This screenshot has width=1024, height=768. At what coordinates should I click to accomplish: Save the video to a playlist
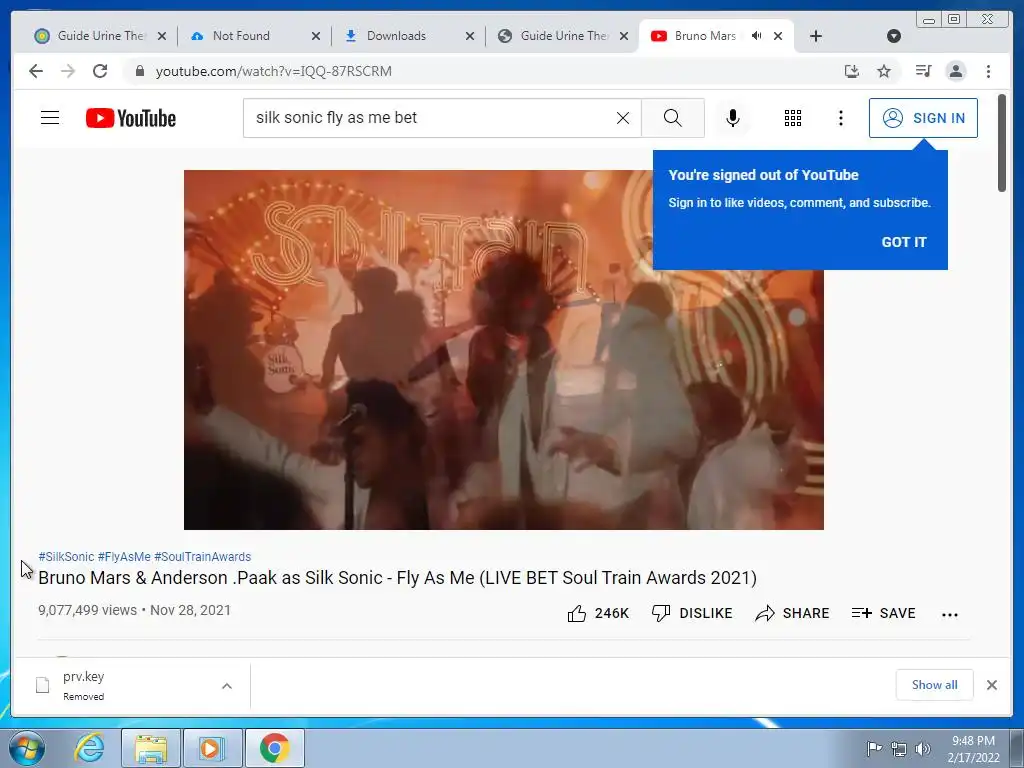point(883,613)
